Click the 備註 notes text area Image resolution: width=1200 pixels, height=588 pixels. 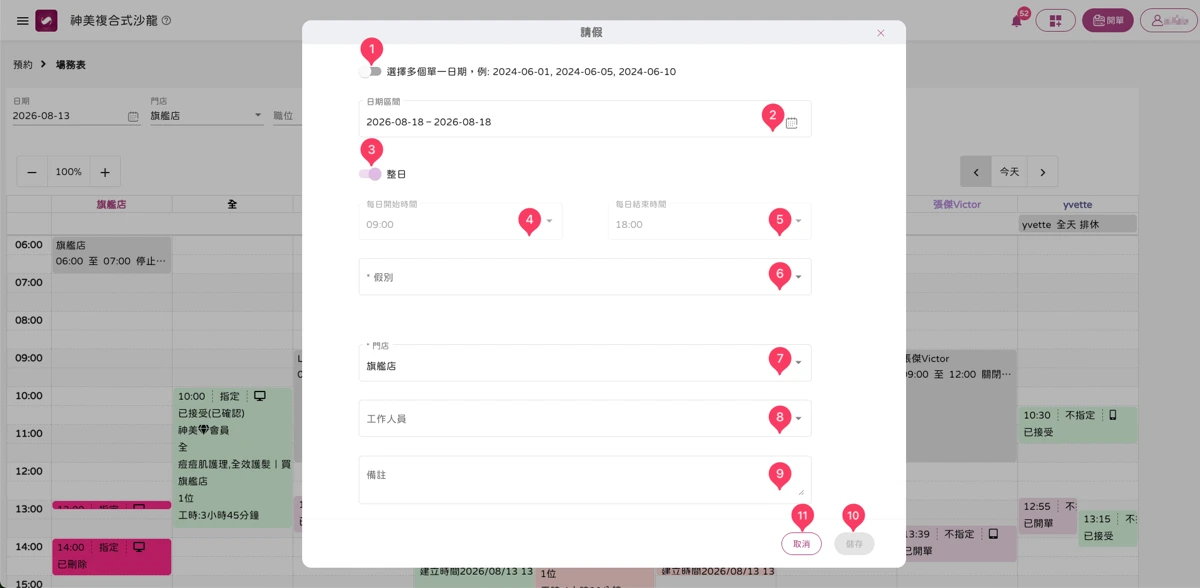(x=585, y=479)
